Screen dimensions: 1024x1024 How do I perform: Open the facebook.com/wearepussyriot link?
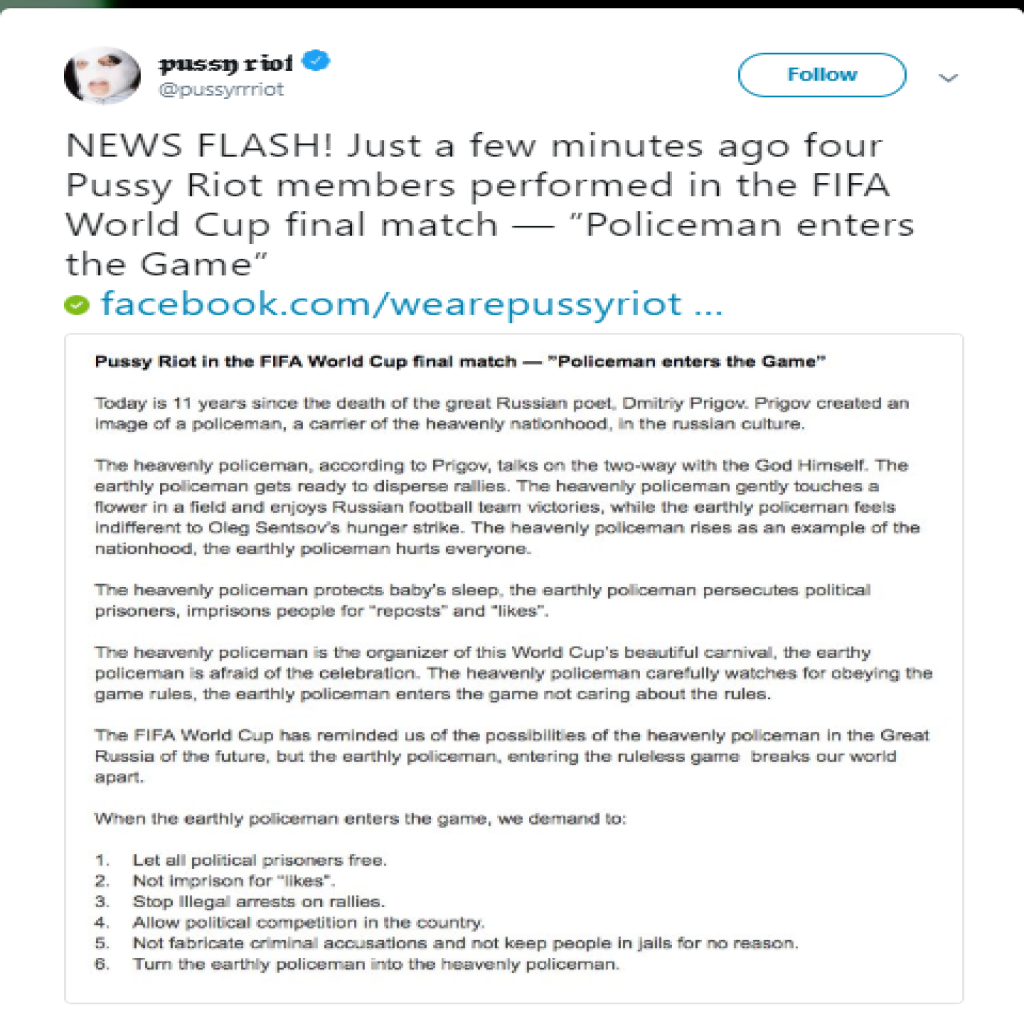[x=410, y=303]
